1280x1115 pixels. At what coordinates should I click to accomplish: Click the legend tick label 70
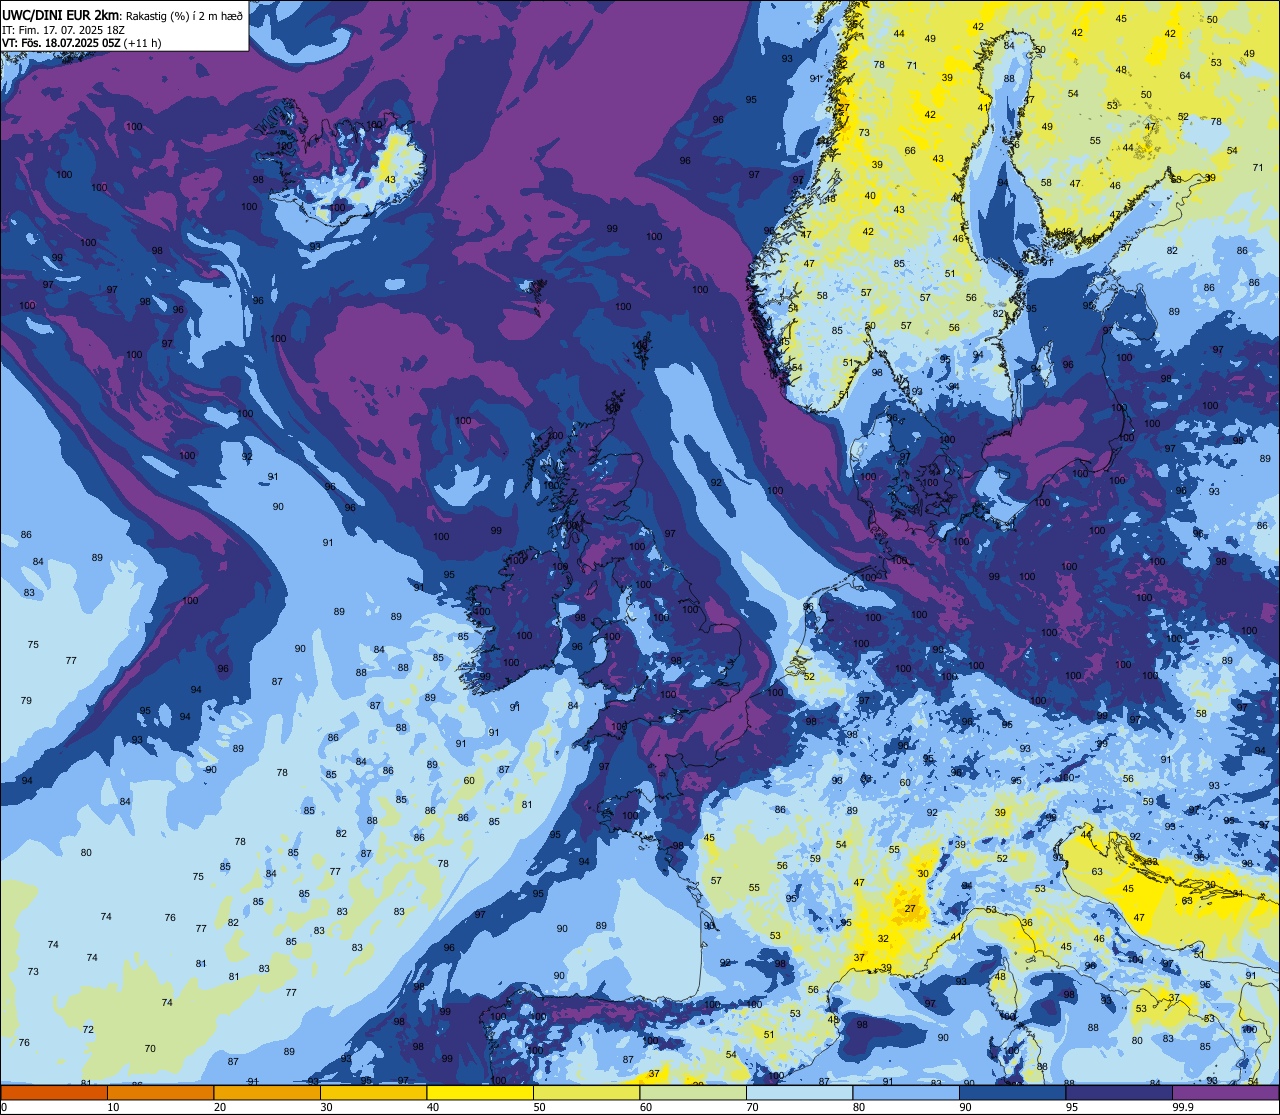(752, 1107)
